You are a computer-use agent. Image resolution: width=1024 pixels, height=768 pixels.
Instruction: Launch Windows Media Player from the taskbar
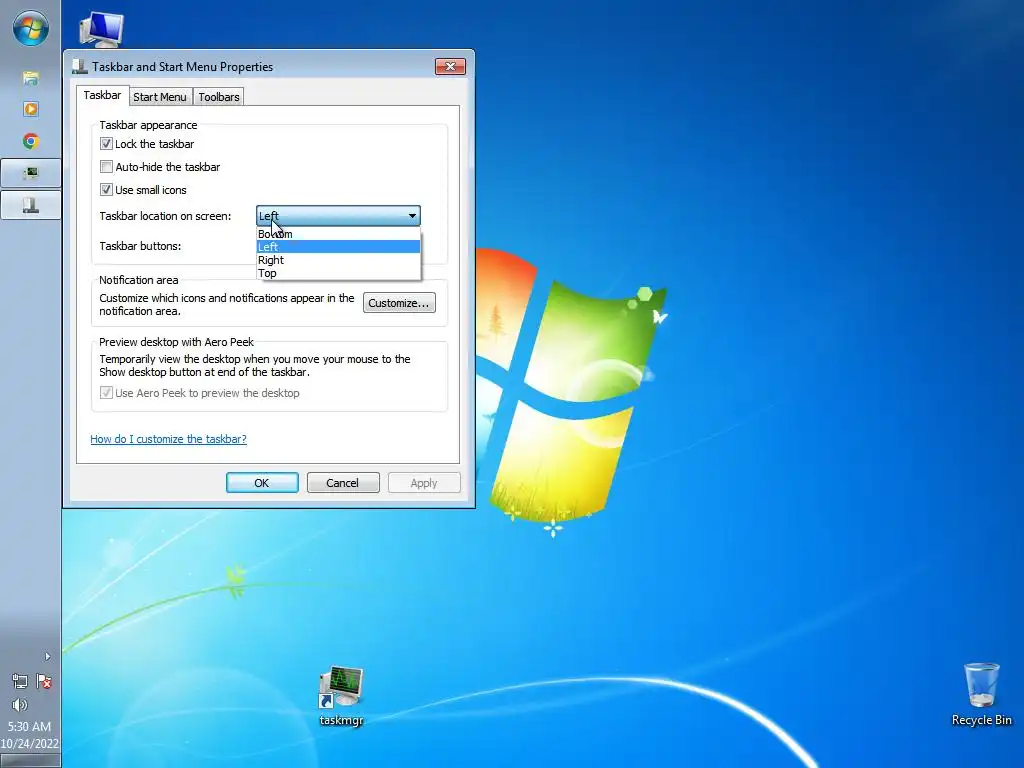coord(31,109)
